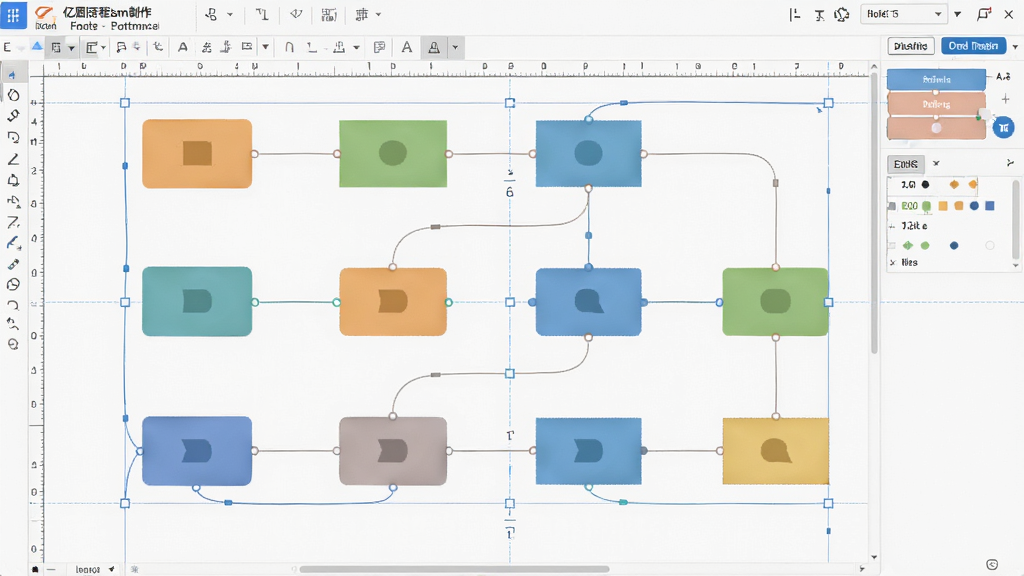Click the highlighted underlined A text icon

coord(434,47)
